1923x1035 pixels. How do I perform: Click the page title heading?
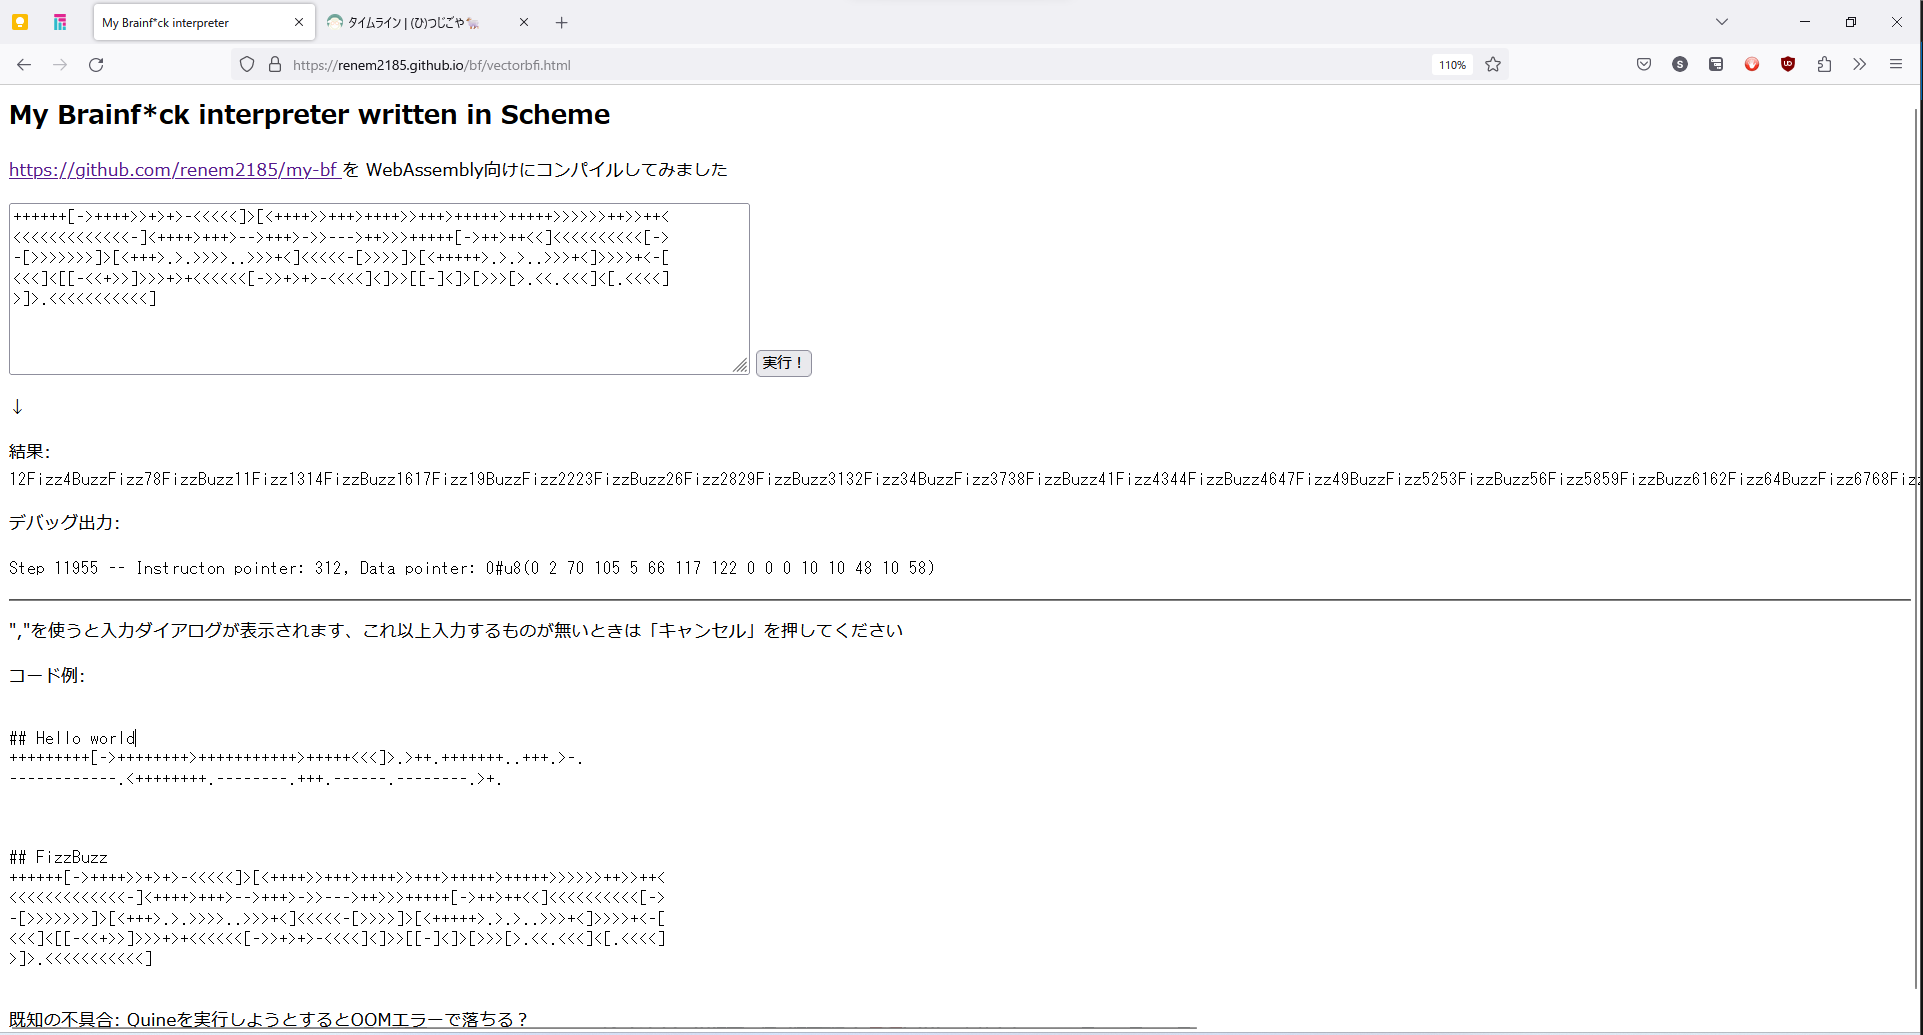309,115
